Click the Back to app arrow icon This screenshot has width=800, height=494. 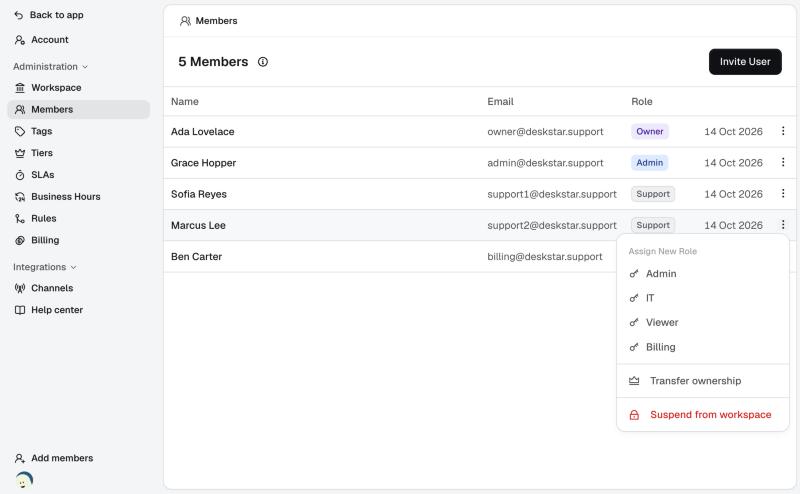click(19, 15)
